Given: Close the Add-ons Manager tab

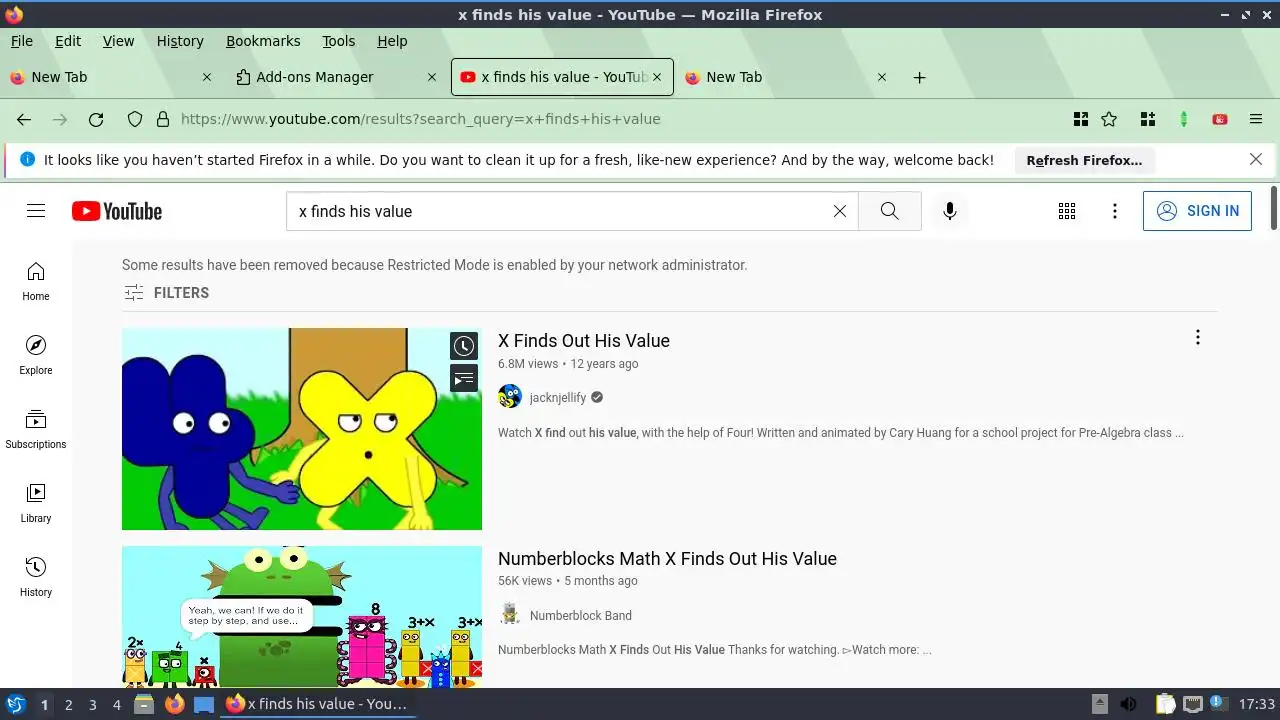Looking at the screenshot, I should 432,77.
